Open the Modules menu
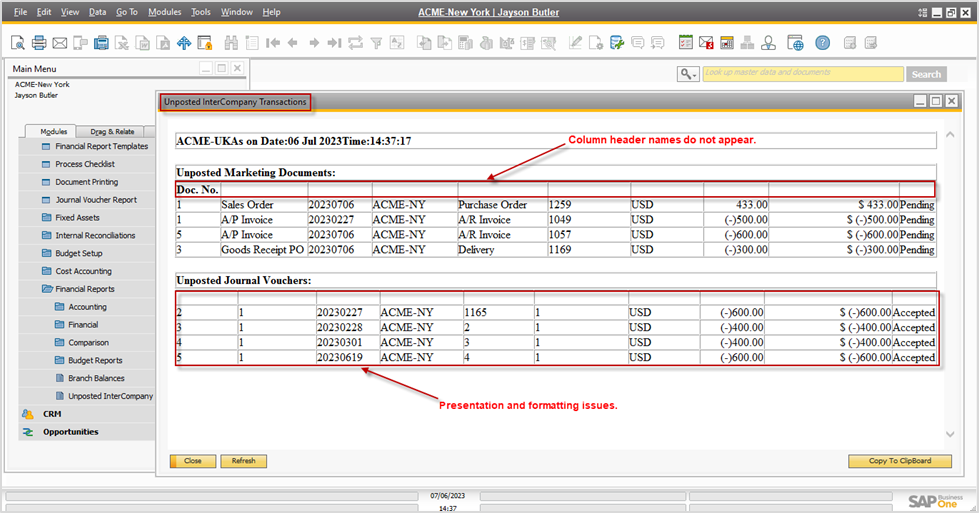 tap(164, 12)
